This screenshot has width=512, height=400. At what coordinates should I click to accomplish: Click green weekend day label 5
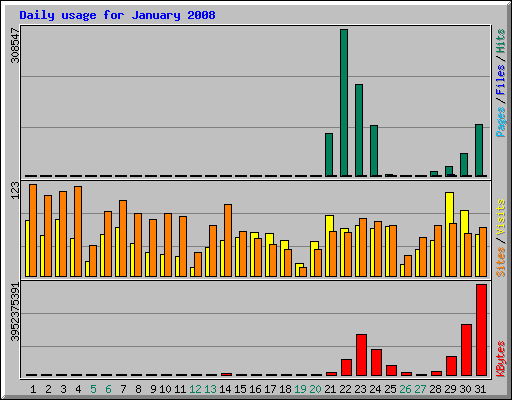pyautogui.click(x=93, y=389)
